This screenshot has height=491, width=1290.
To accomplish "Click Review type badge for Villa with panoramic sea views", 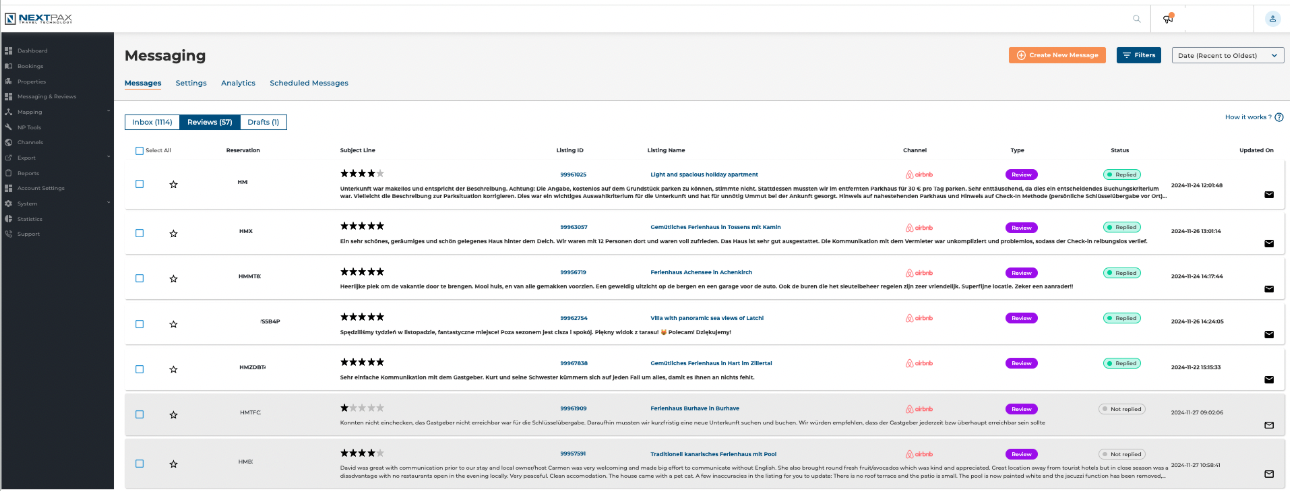I will point(1021,318).
